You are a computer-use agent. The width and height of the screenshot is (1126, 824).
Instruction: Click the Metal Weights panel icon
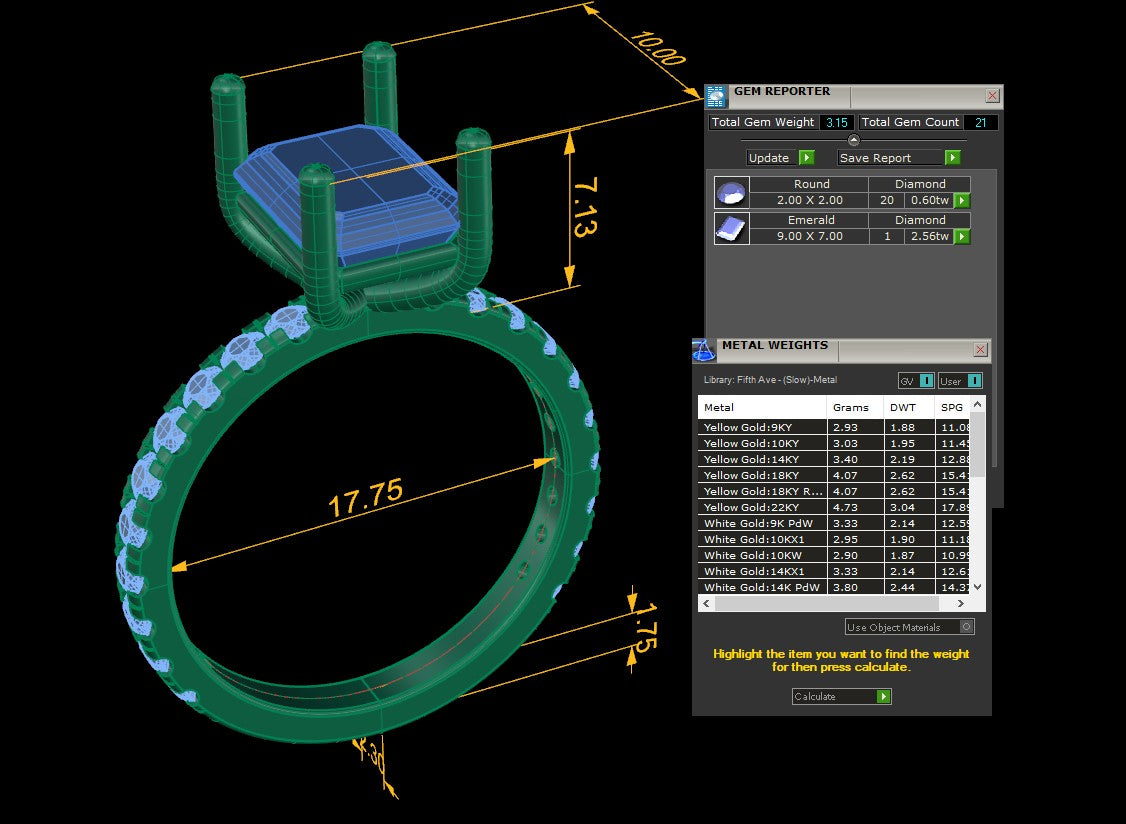[704, 350]
